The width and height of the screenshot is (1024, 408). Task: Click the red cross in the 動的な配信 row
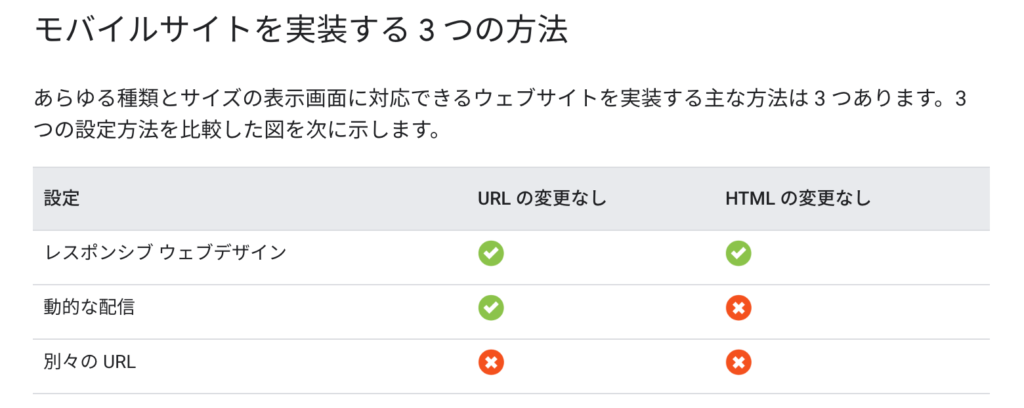click(x=738, y=308)
